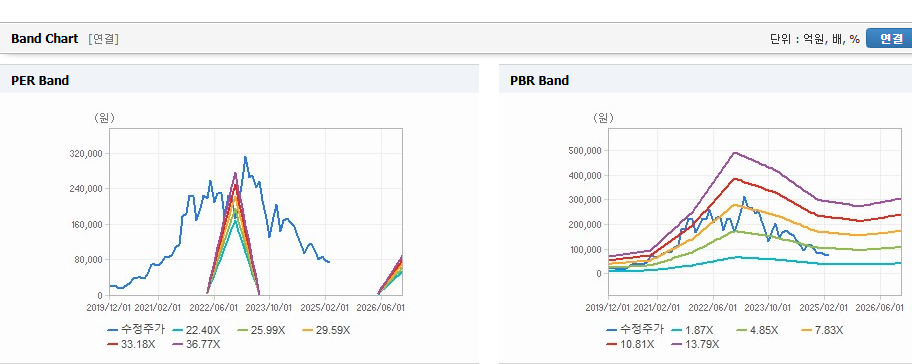
Task: Click the (원) unit label above PBR chart
Action: (x=603, y=117)
